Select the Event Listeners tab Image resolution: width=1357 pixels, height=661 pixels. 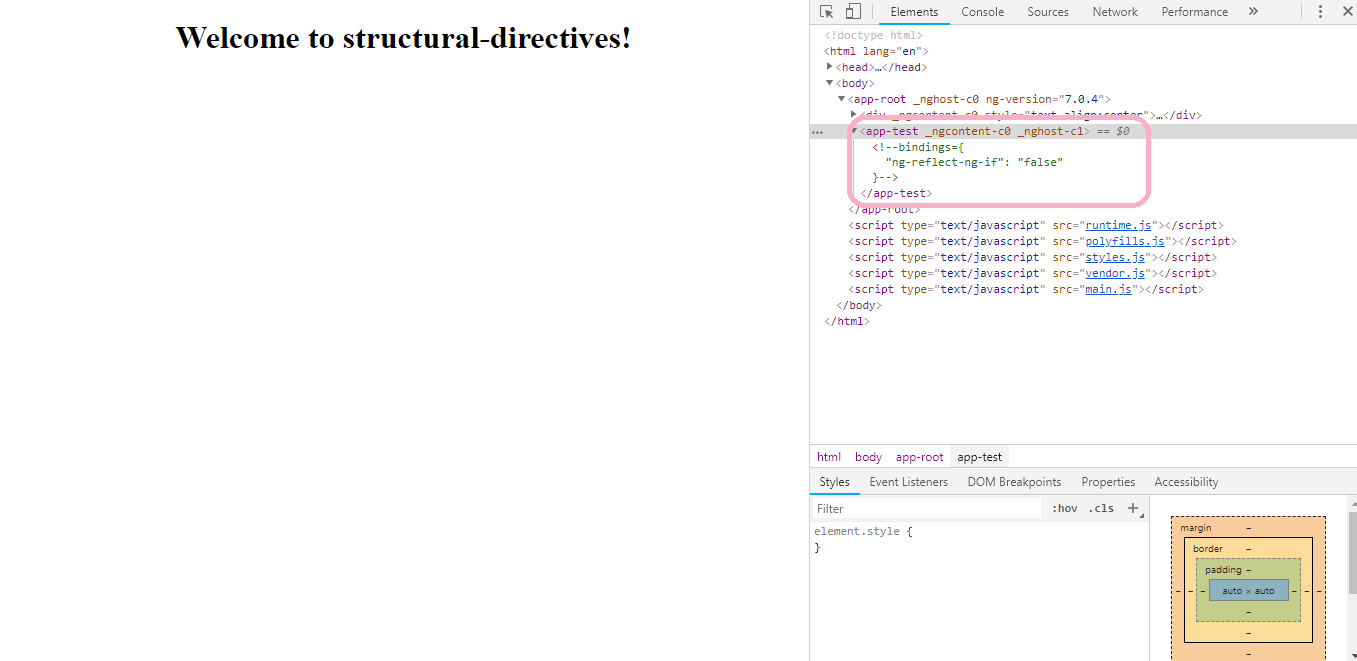pyautogui.click(x=908, y=481)
